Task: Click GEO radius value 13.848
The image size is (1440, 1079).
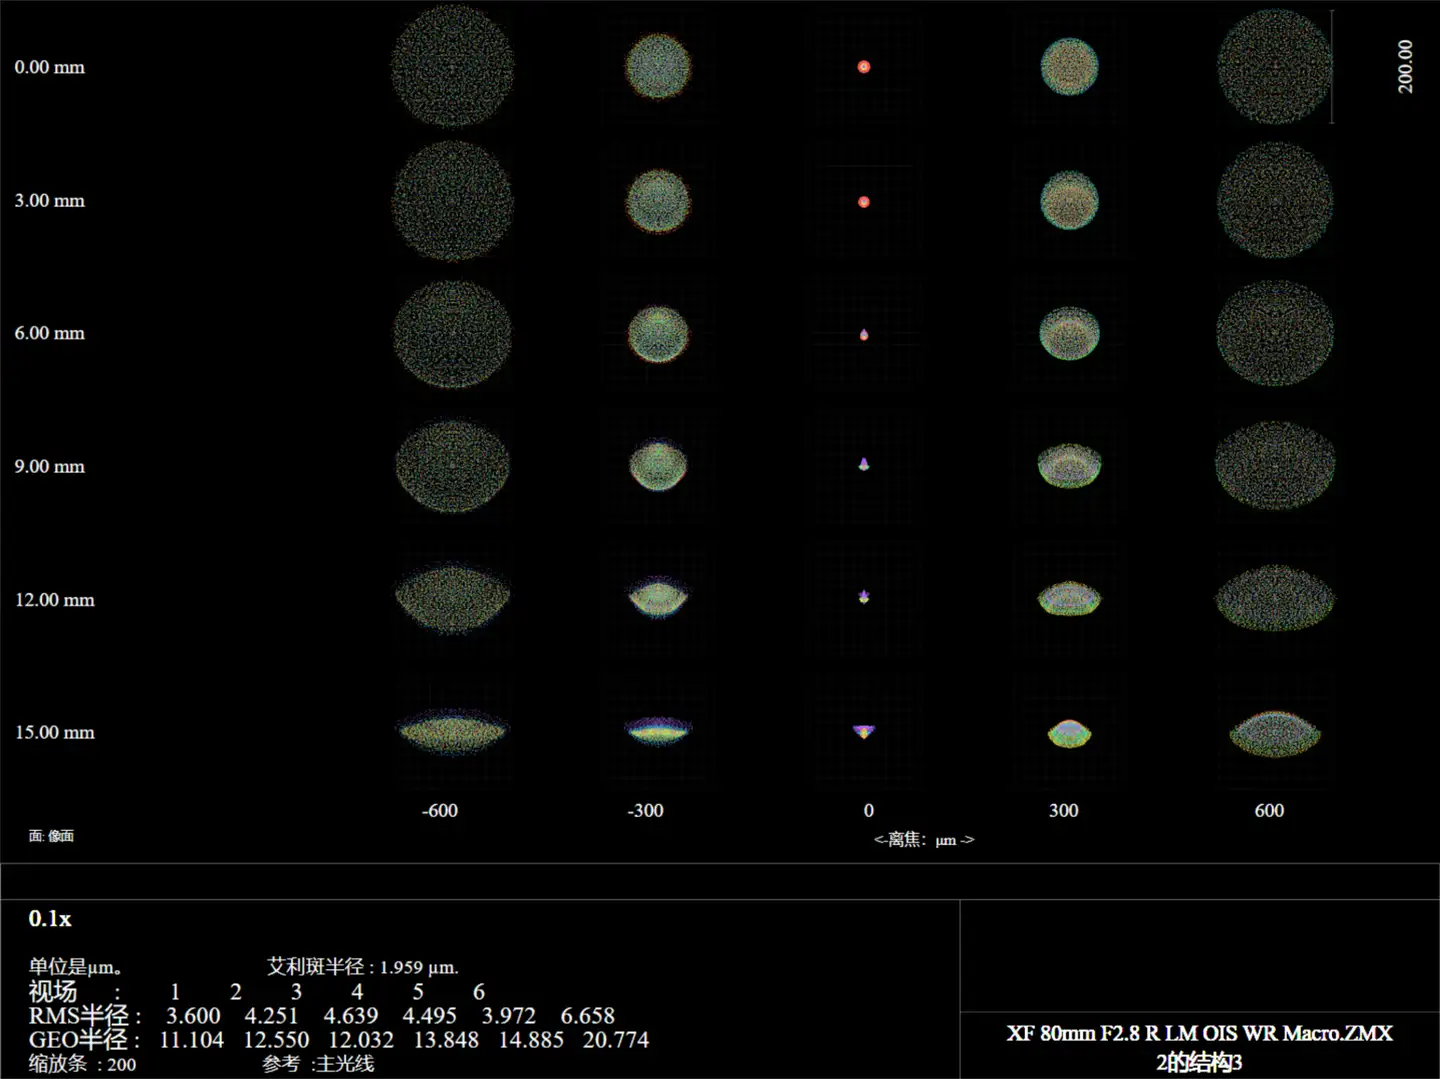Action: [x=446, y=1040]
